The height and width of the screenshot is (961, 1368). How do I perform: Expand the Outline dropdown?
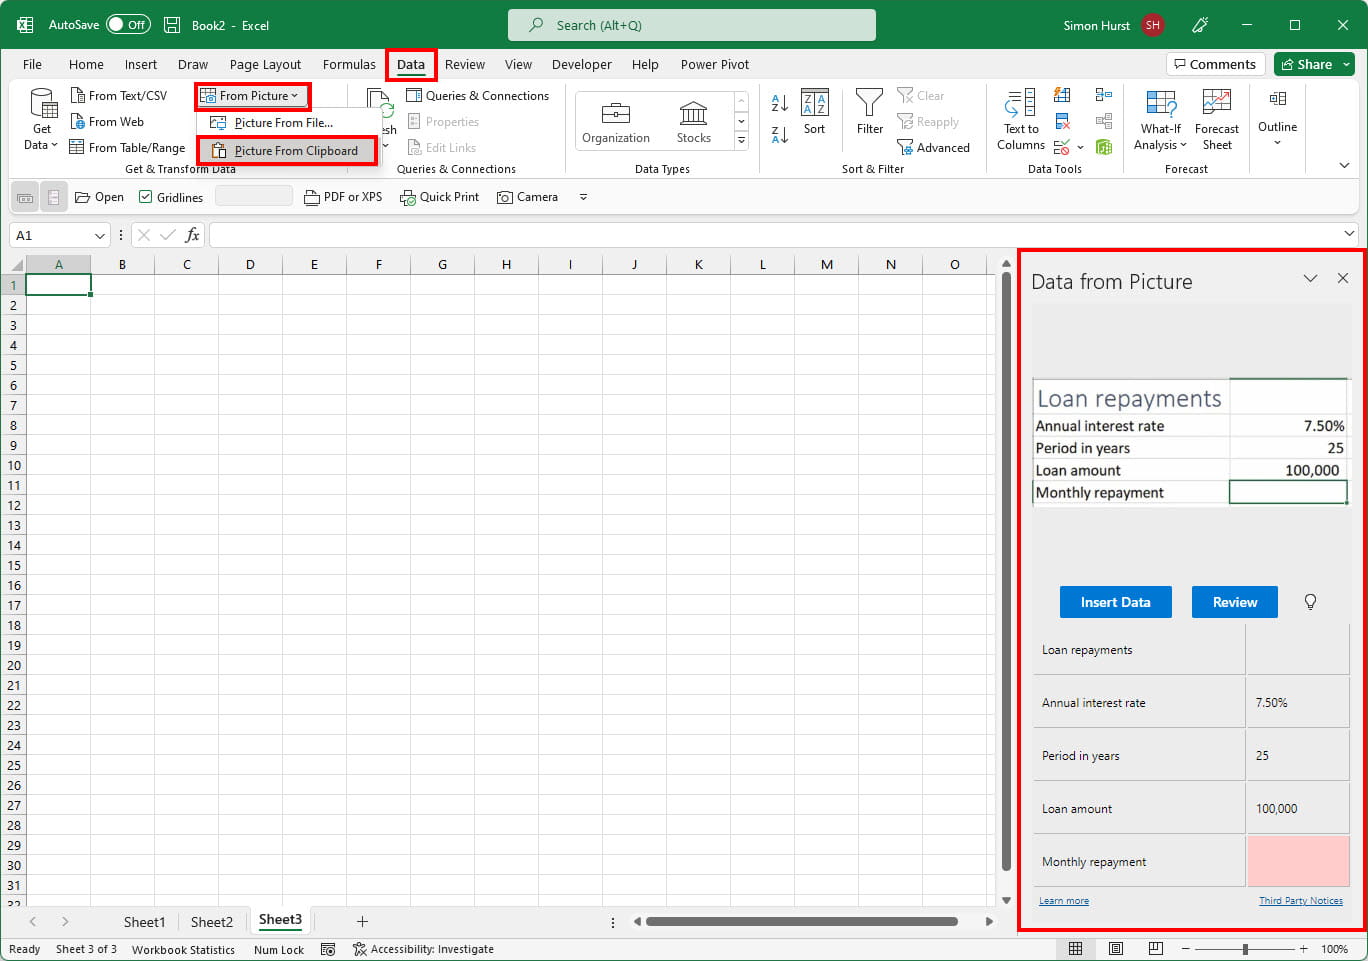tap(1277, 120)
